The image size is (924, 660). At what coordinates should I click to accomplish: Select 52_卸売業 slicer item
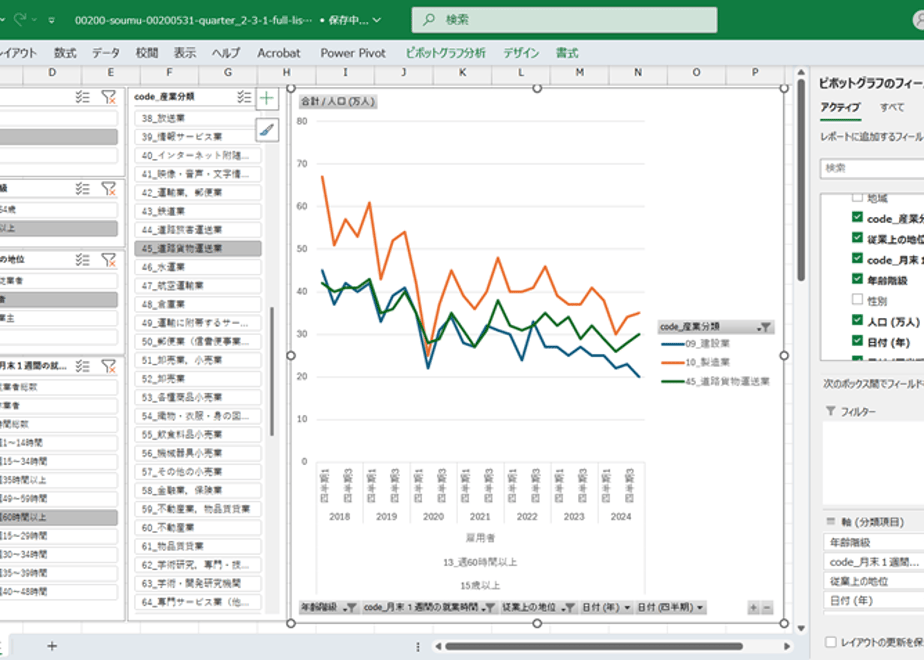click(197, 379)
